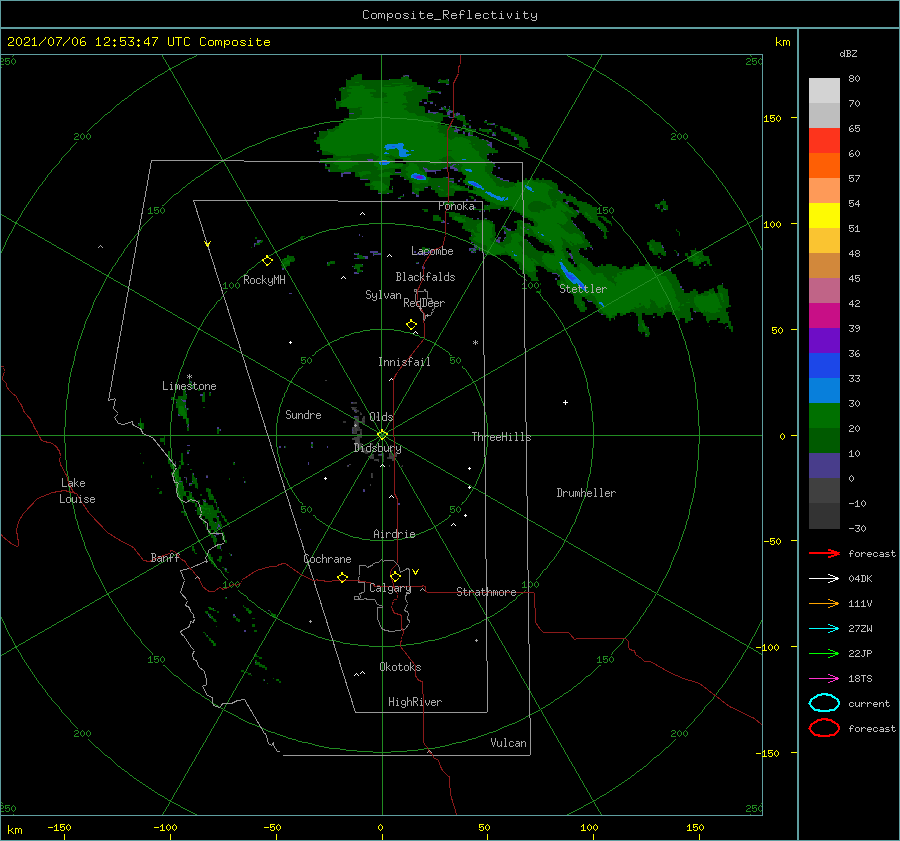Click the Vulcan city label

pyautogui.click(x=508, y=743)
